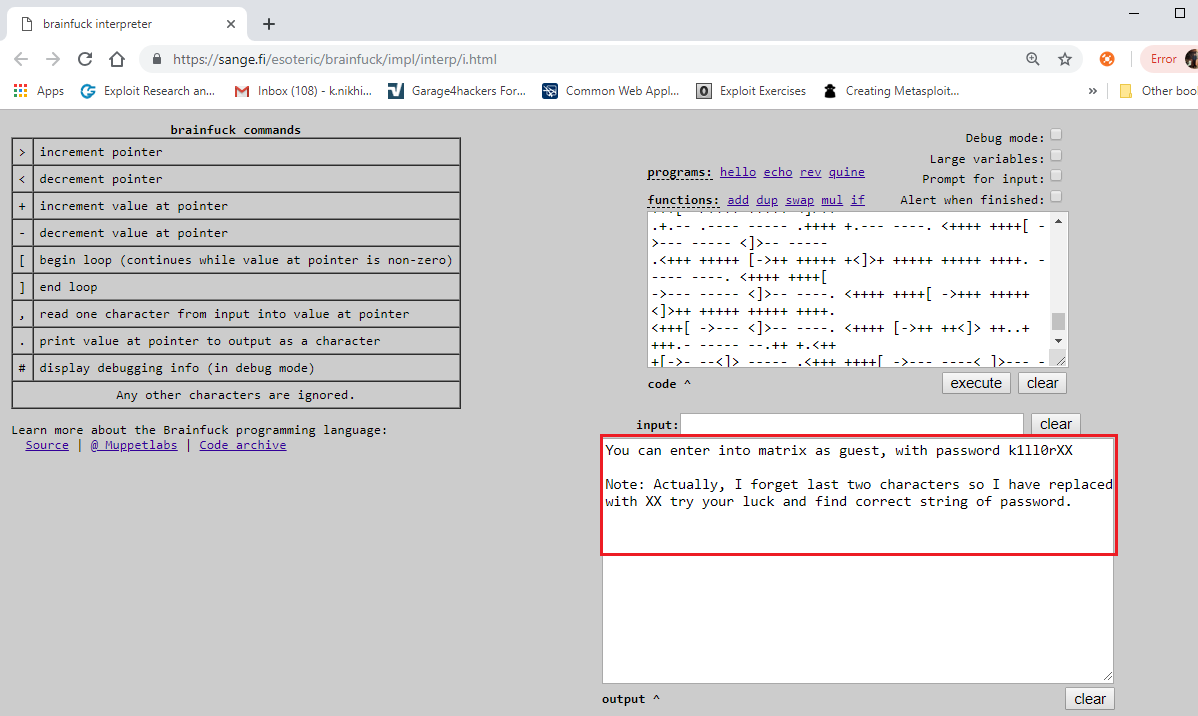
Task: Click the orange extension icon in toolbar
Action: [1107, 59]
